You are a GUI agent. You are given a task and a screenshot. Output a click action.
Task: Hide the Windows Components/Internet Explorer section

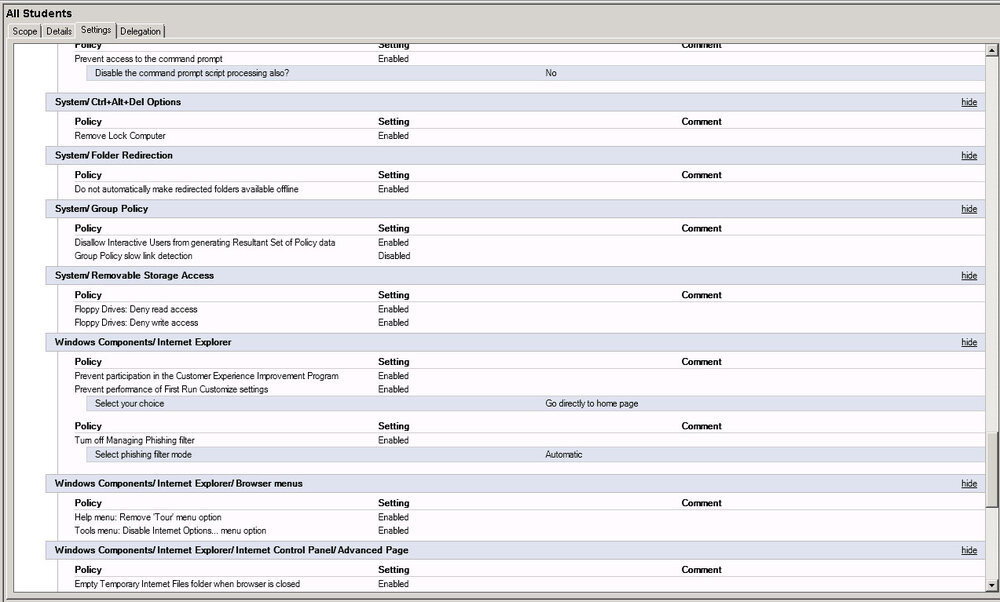point(969,342)
